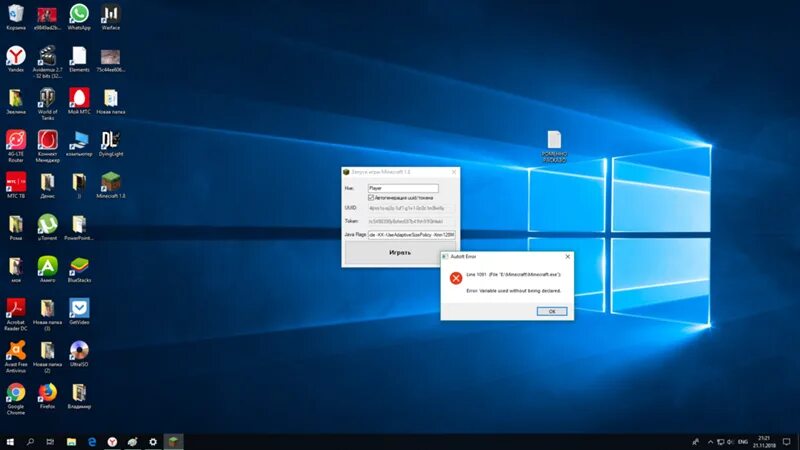Click OK in the AutoIt Error dialog
800x450 pixels.
[x=552, y=311]
